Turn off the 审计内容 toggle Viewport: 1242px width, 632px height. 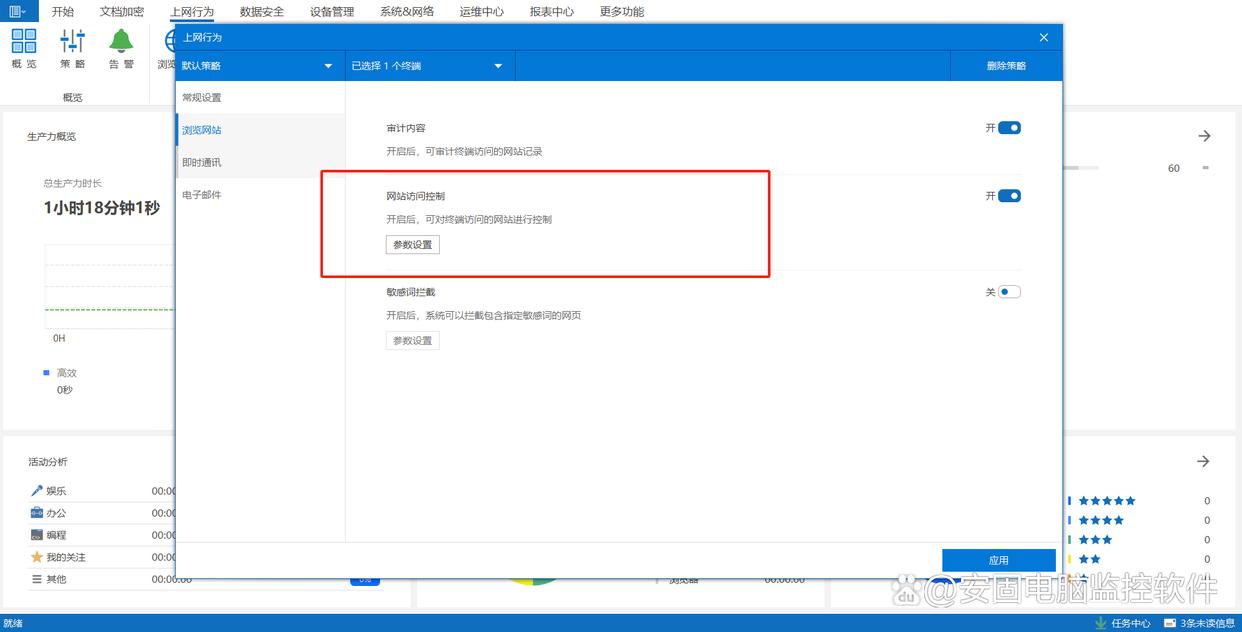click(1009, 128)
